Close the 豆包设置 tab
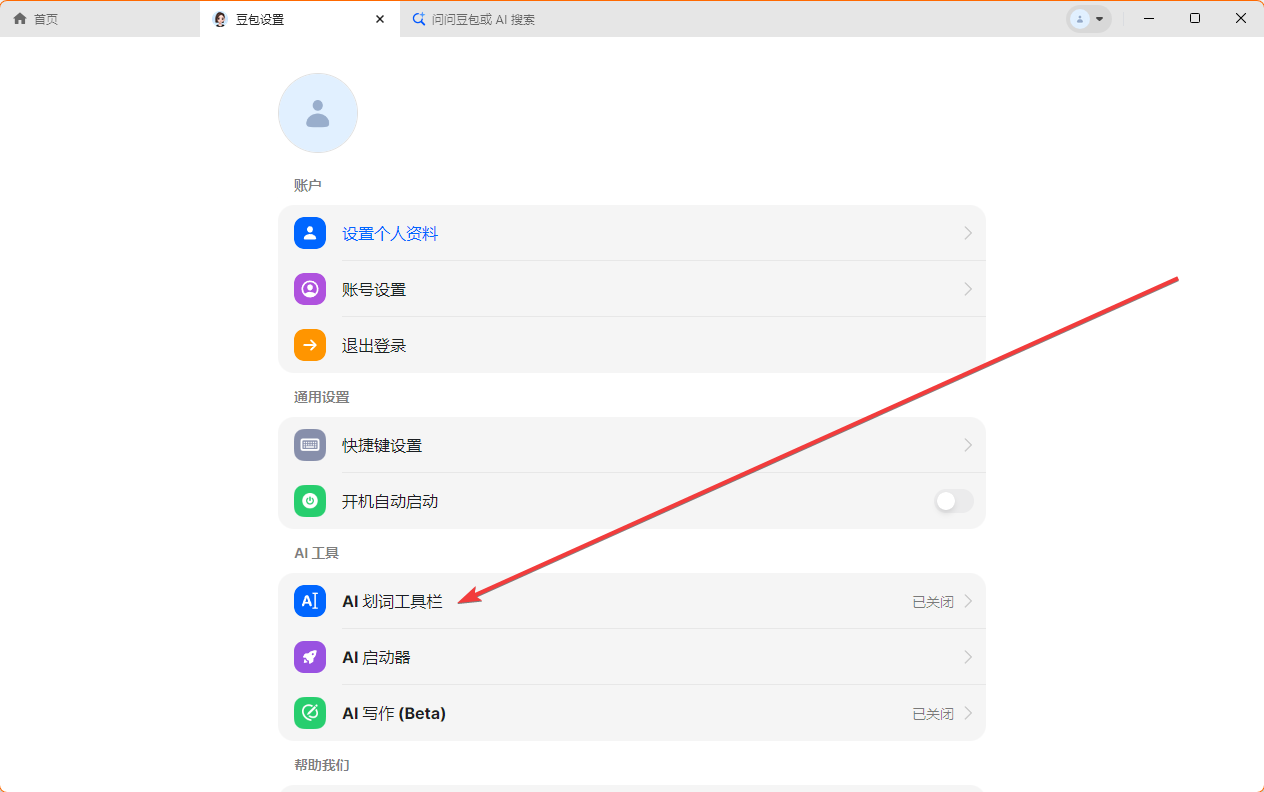This screenshot has width=1264, height=792. pos(380,19)
